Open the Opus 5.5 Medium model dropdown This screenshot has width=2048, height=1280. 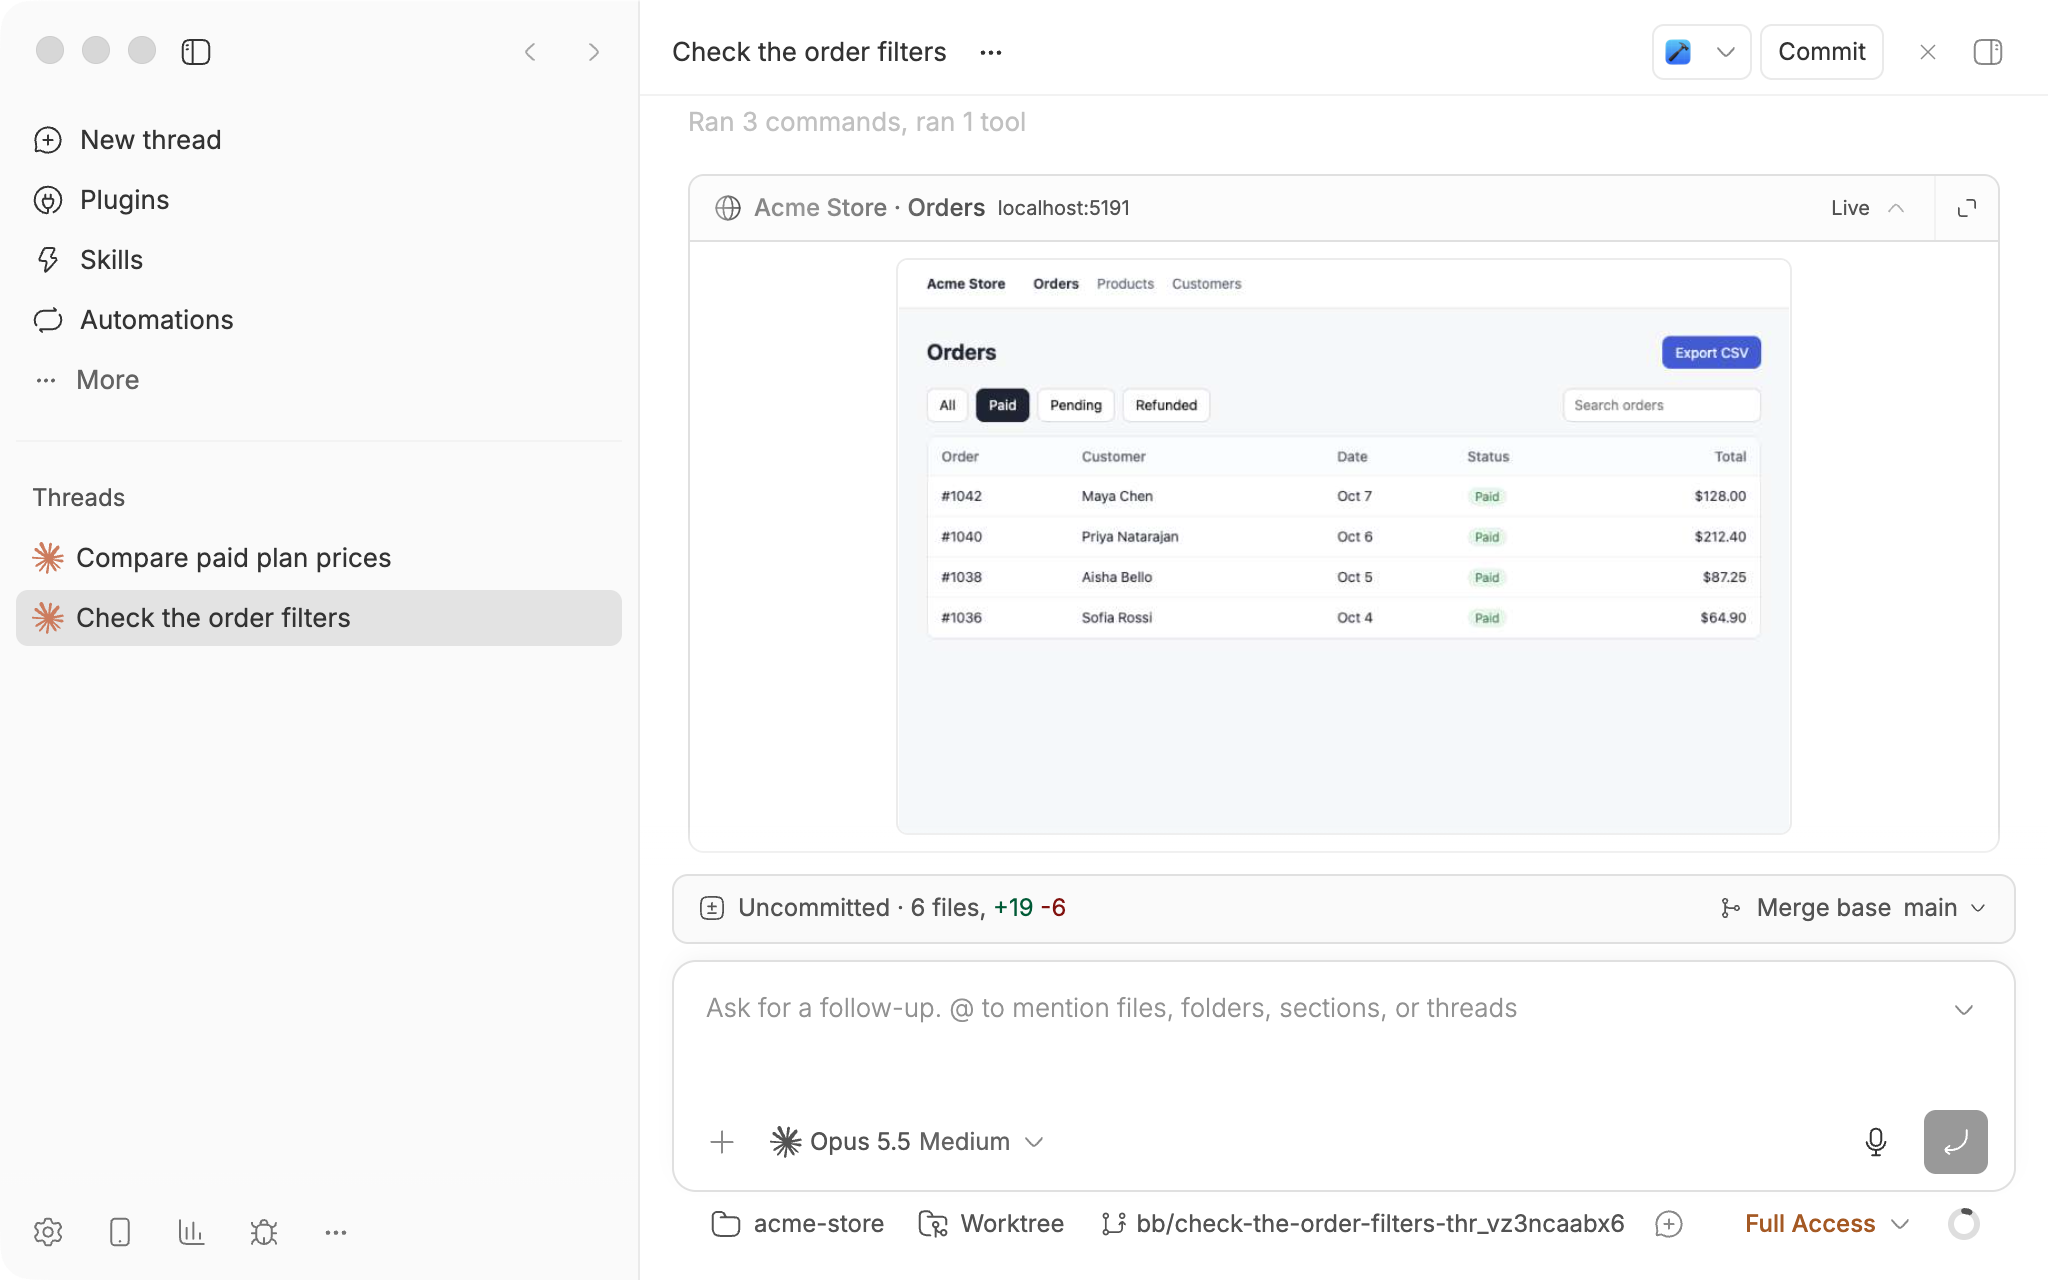pyautogui.click(x=907, y=1142)
